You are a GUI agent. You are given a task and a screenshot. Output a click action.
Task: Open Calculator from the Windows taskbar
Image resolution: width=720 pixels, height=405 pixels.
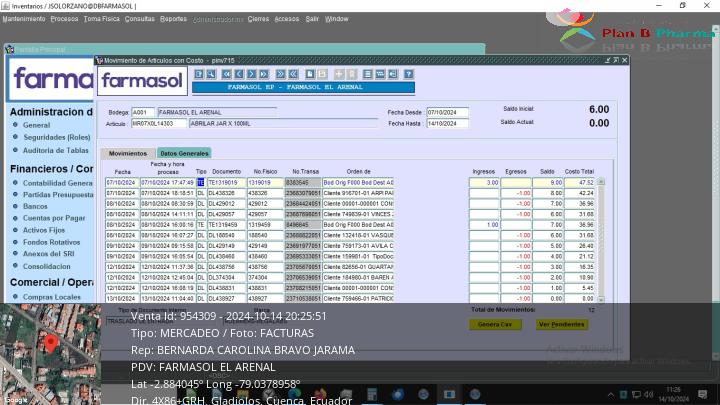(372, 394)
